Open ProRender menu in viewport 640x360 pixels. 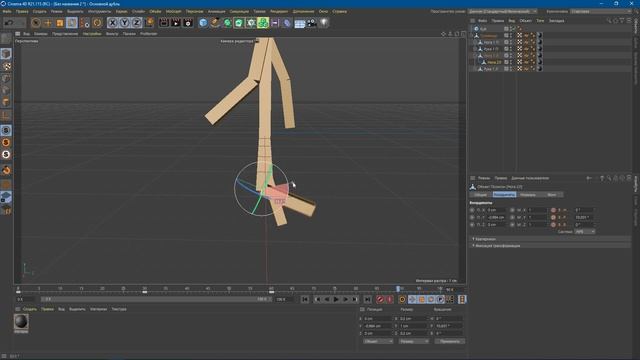[x=149, y=34]
